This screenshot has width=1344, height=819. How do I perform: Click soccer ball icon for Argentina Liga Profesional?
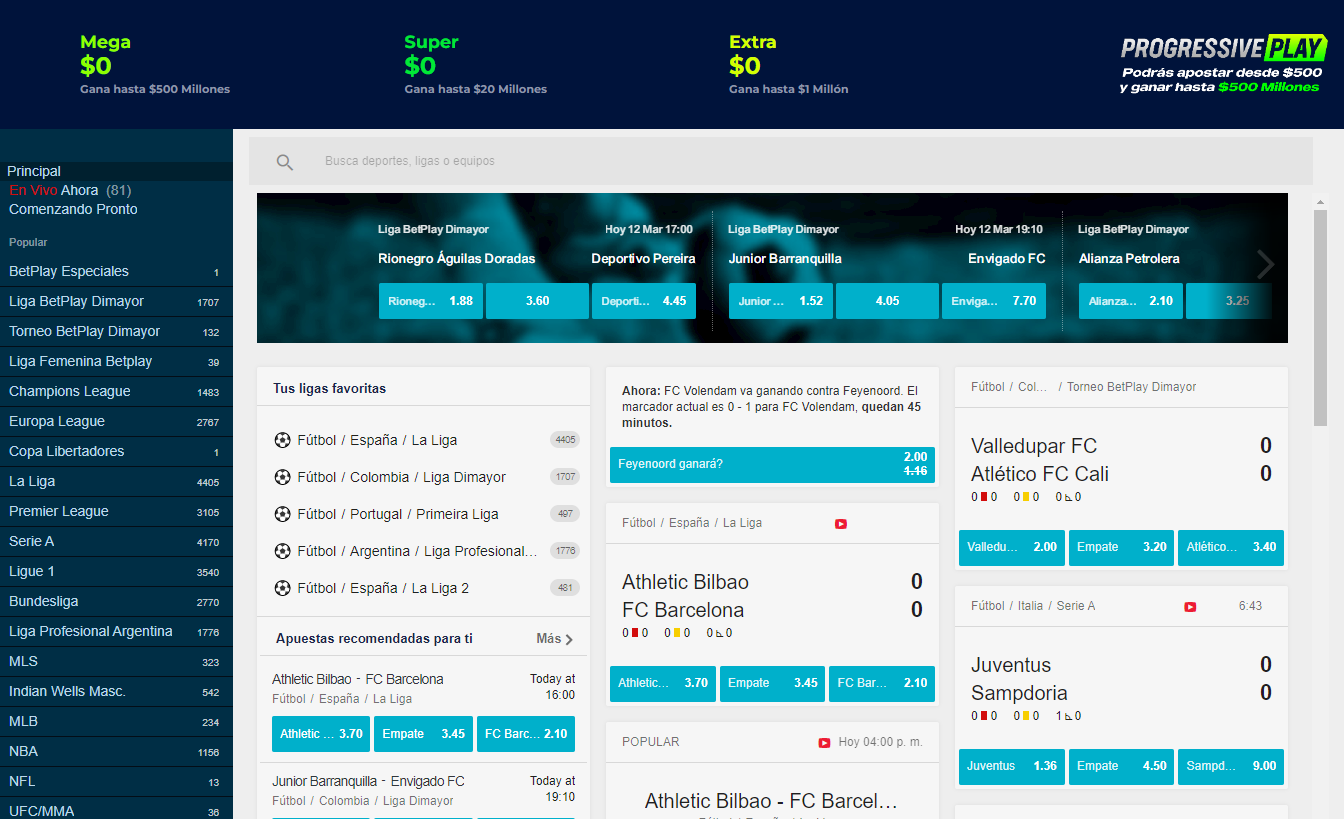click(282, 551)
